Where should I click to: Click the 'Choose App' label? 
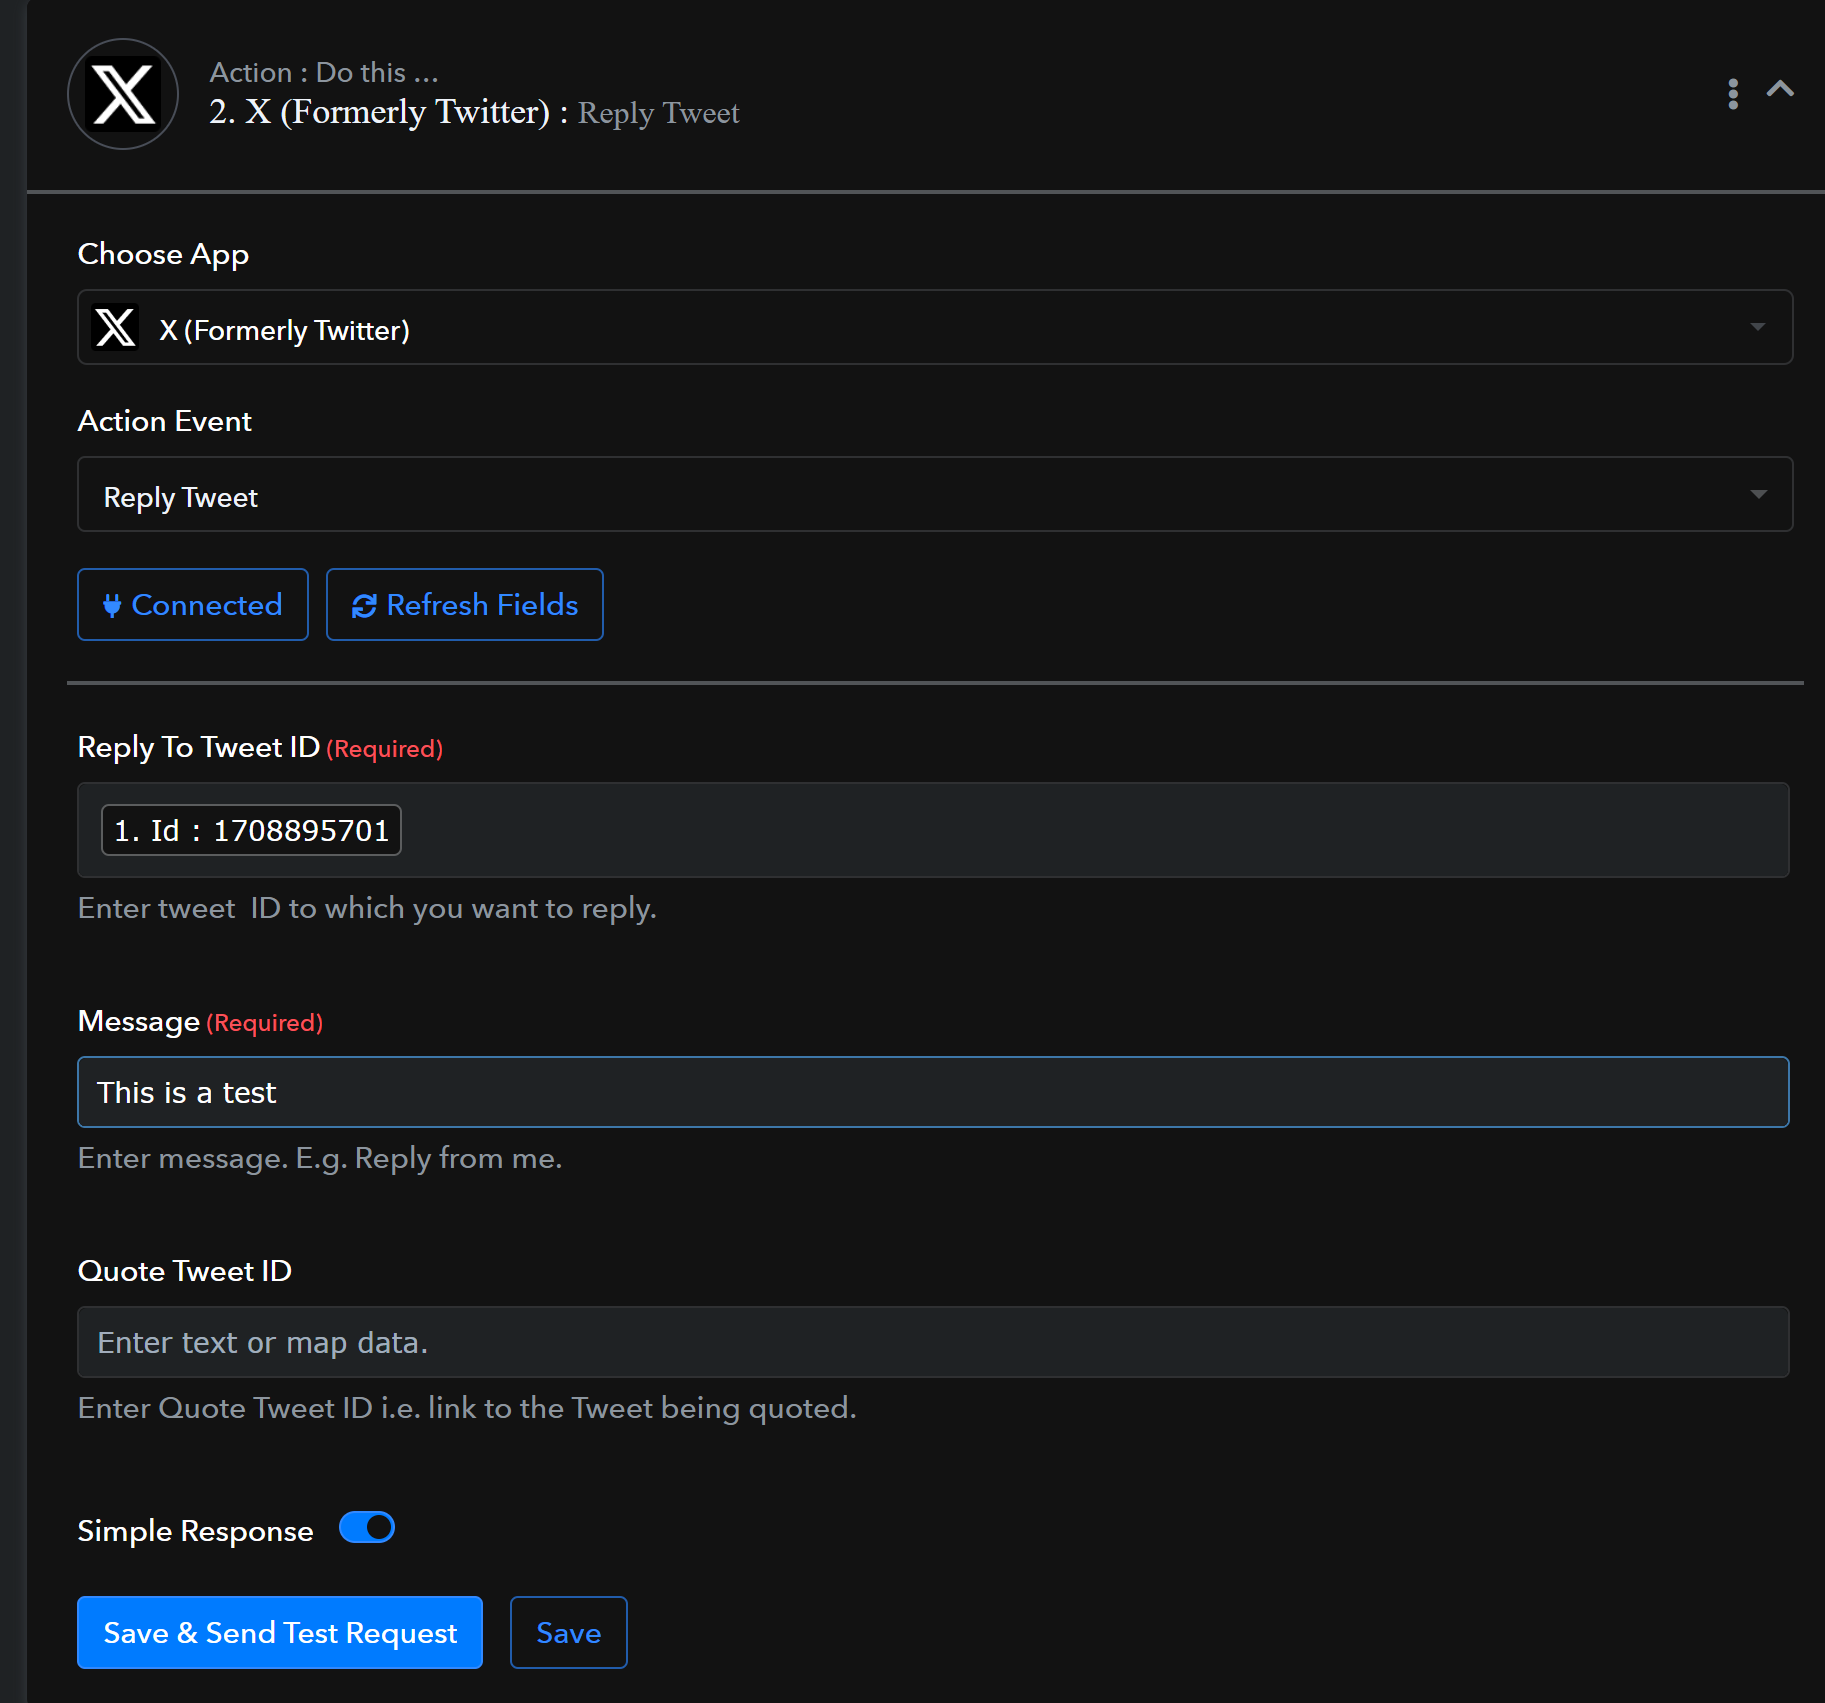pyautogui.click(x=163, y=255)
